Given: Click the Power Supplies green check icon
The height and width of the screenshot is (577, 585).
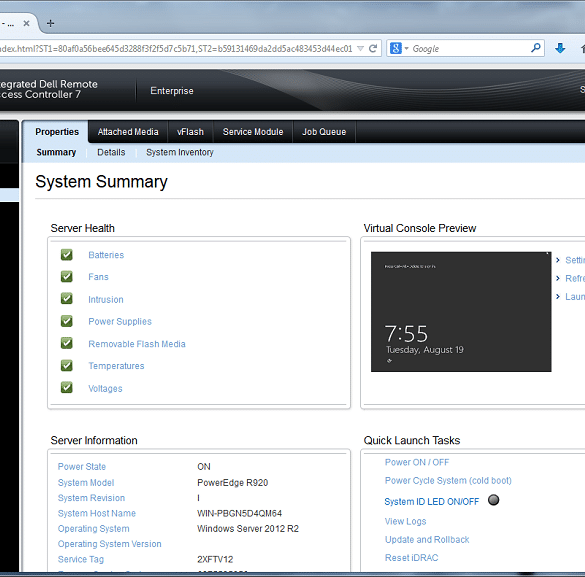Looking at the screenshot, I should (x=67, y=321).
